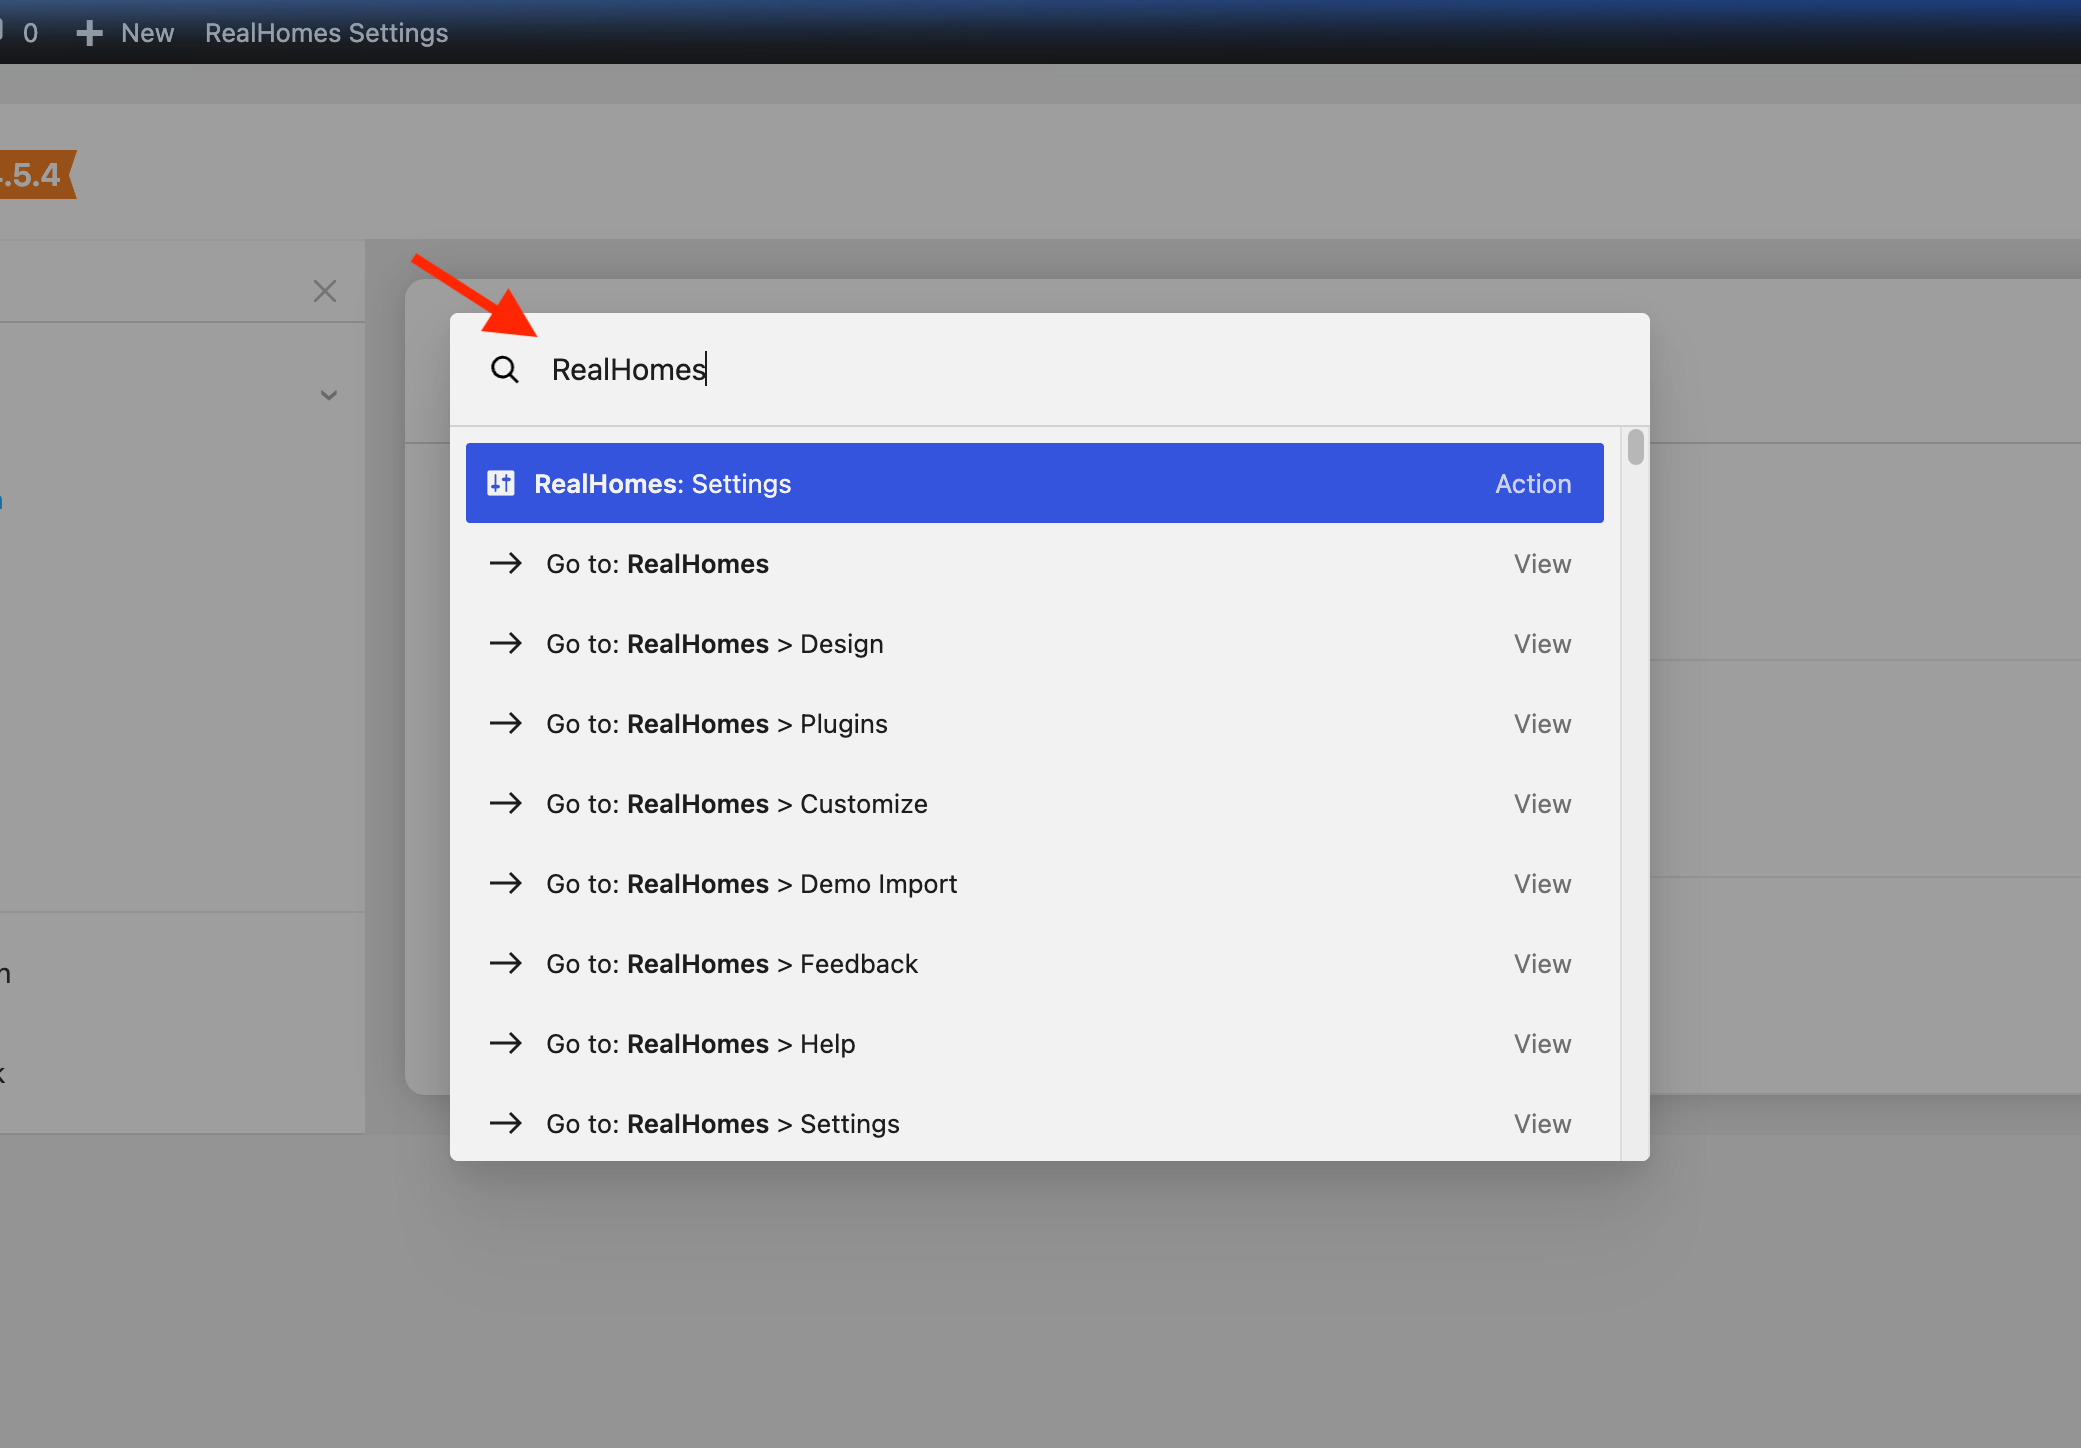Click the arrow icon beside Go to: RealHomes > Feedback
Screen dimensions: 2081x1448
click(506, 963)
